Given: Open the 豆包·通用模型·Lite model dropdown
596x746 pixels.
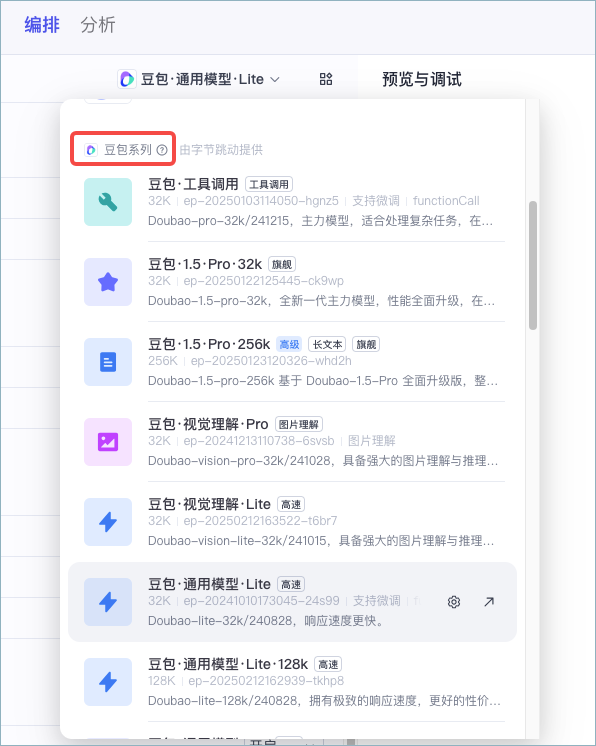Looking at the screenshot, I should 199,79.
